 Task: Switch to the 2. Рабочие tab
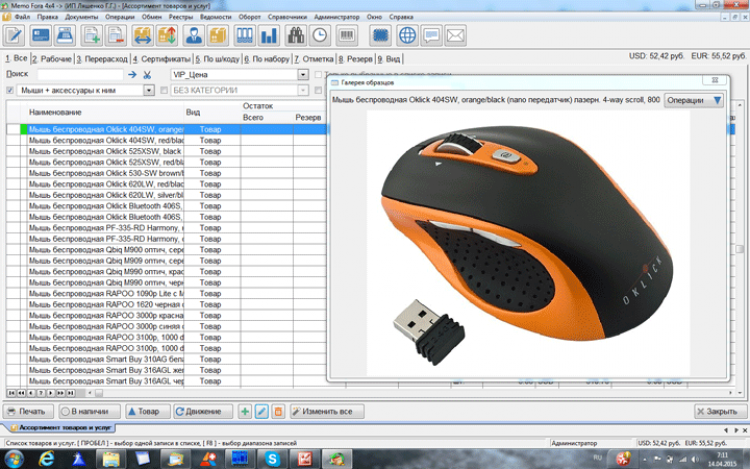tap(52, 59)
